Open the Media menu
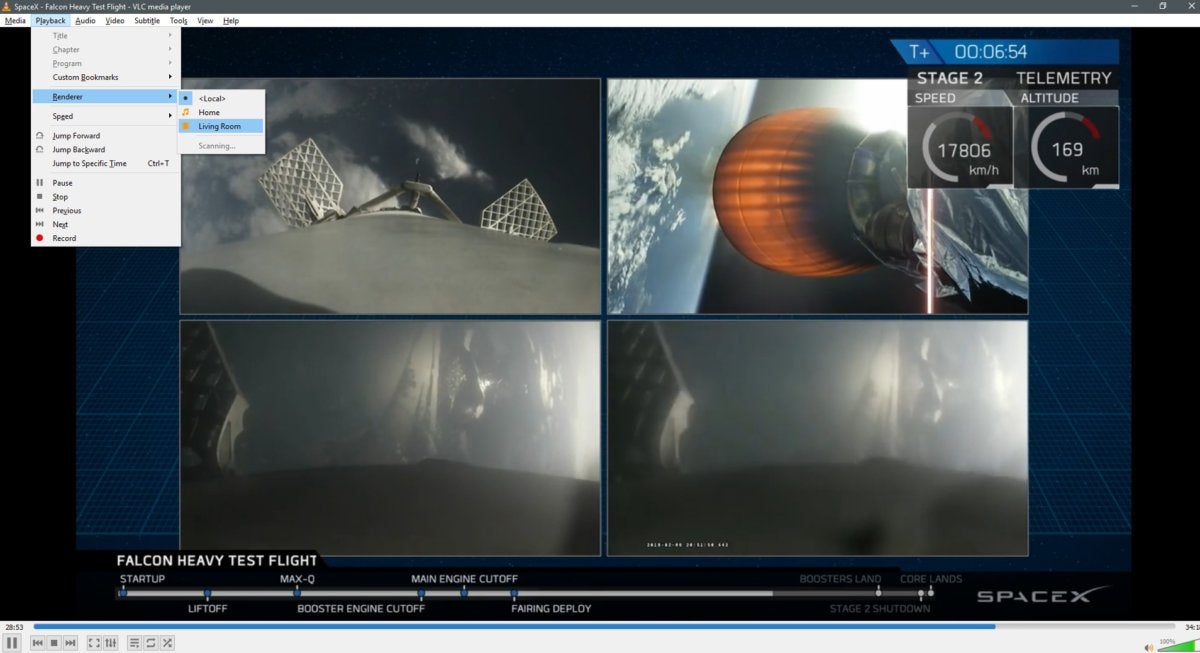 point(15,21)
